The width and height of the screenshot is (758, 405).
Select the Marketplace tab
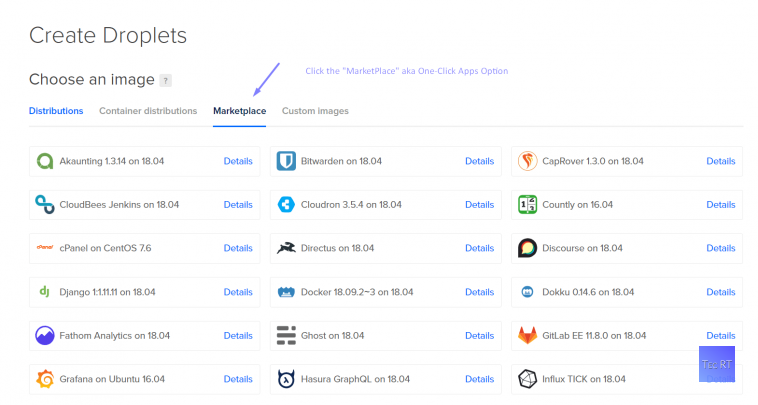tap(240, 111)
